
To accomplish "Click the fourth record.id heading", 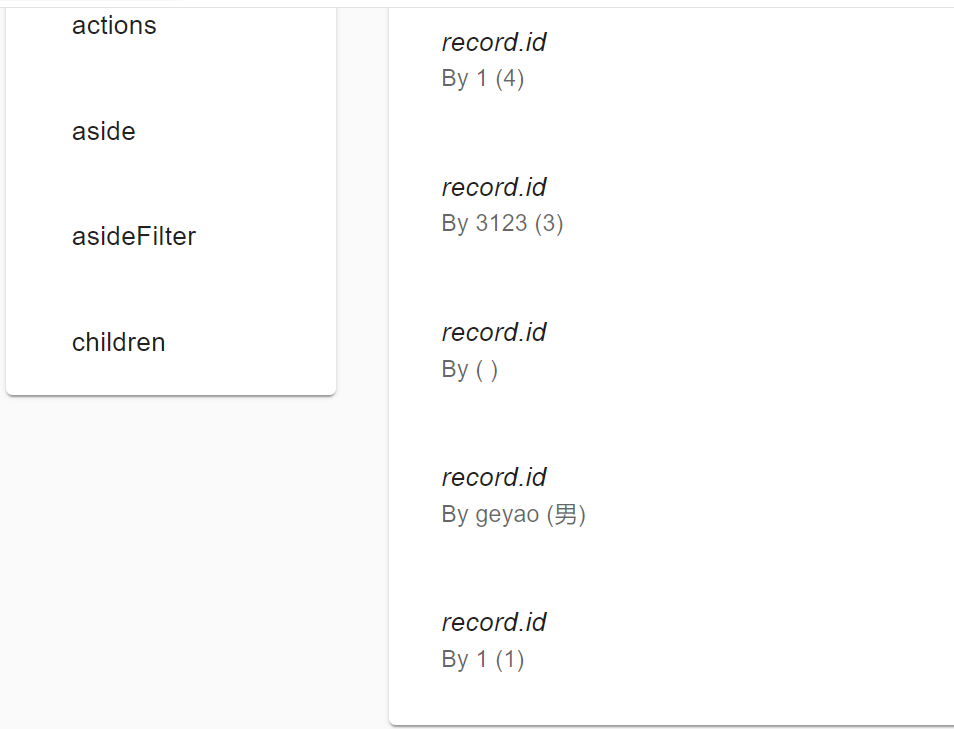I will pos(494,477).
